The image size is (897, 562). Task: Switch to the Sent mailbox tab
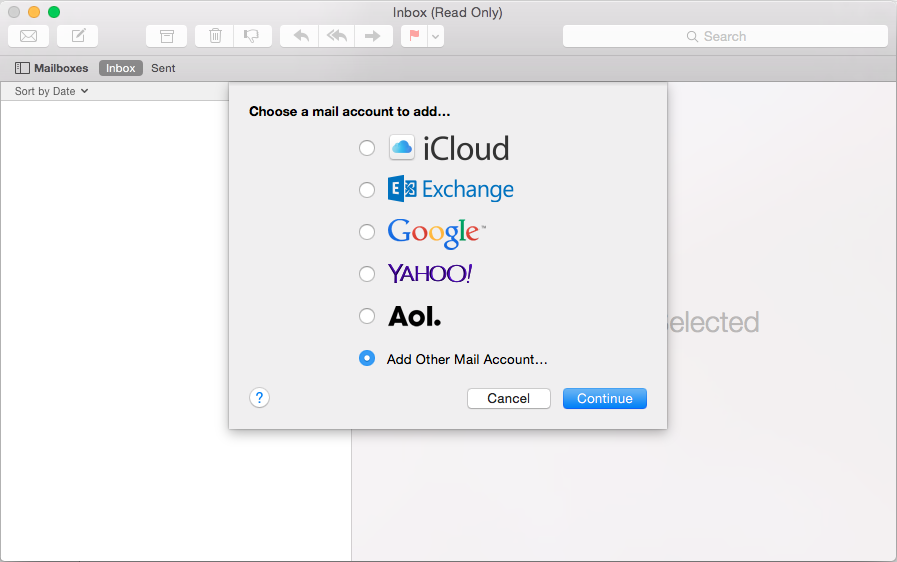[x=163, y=68]
